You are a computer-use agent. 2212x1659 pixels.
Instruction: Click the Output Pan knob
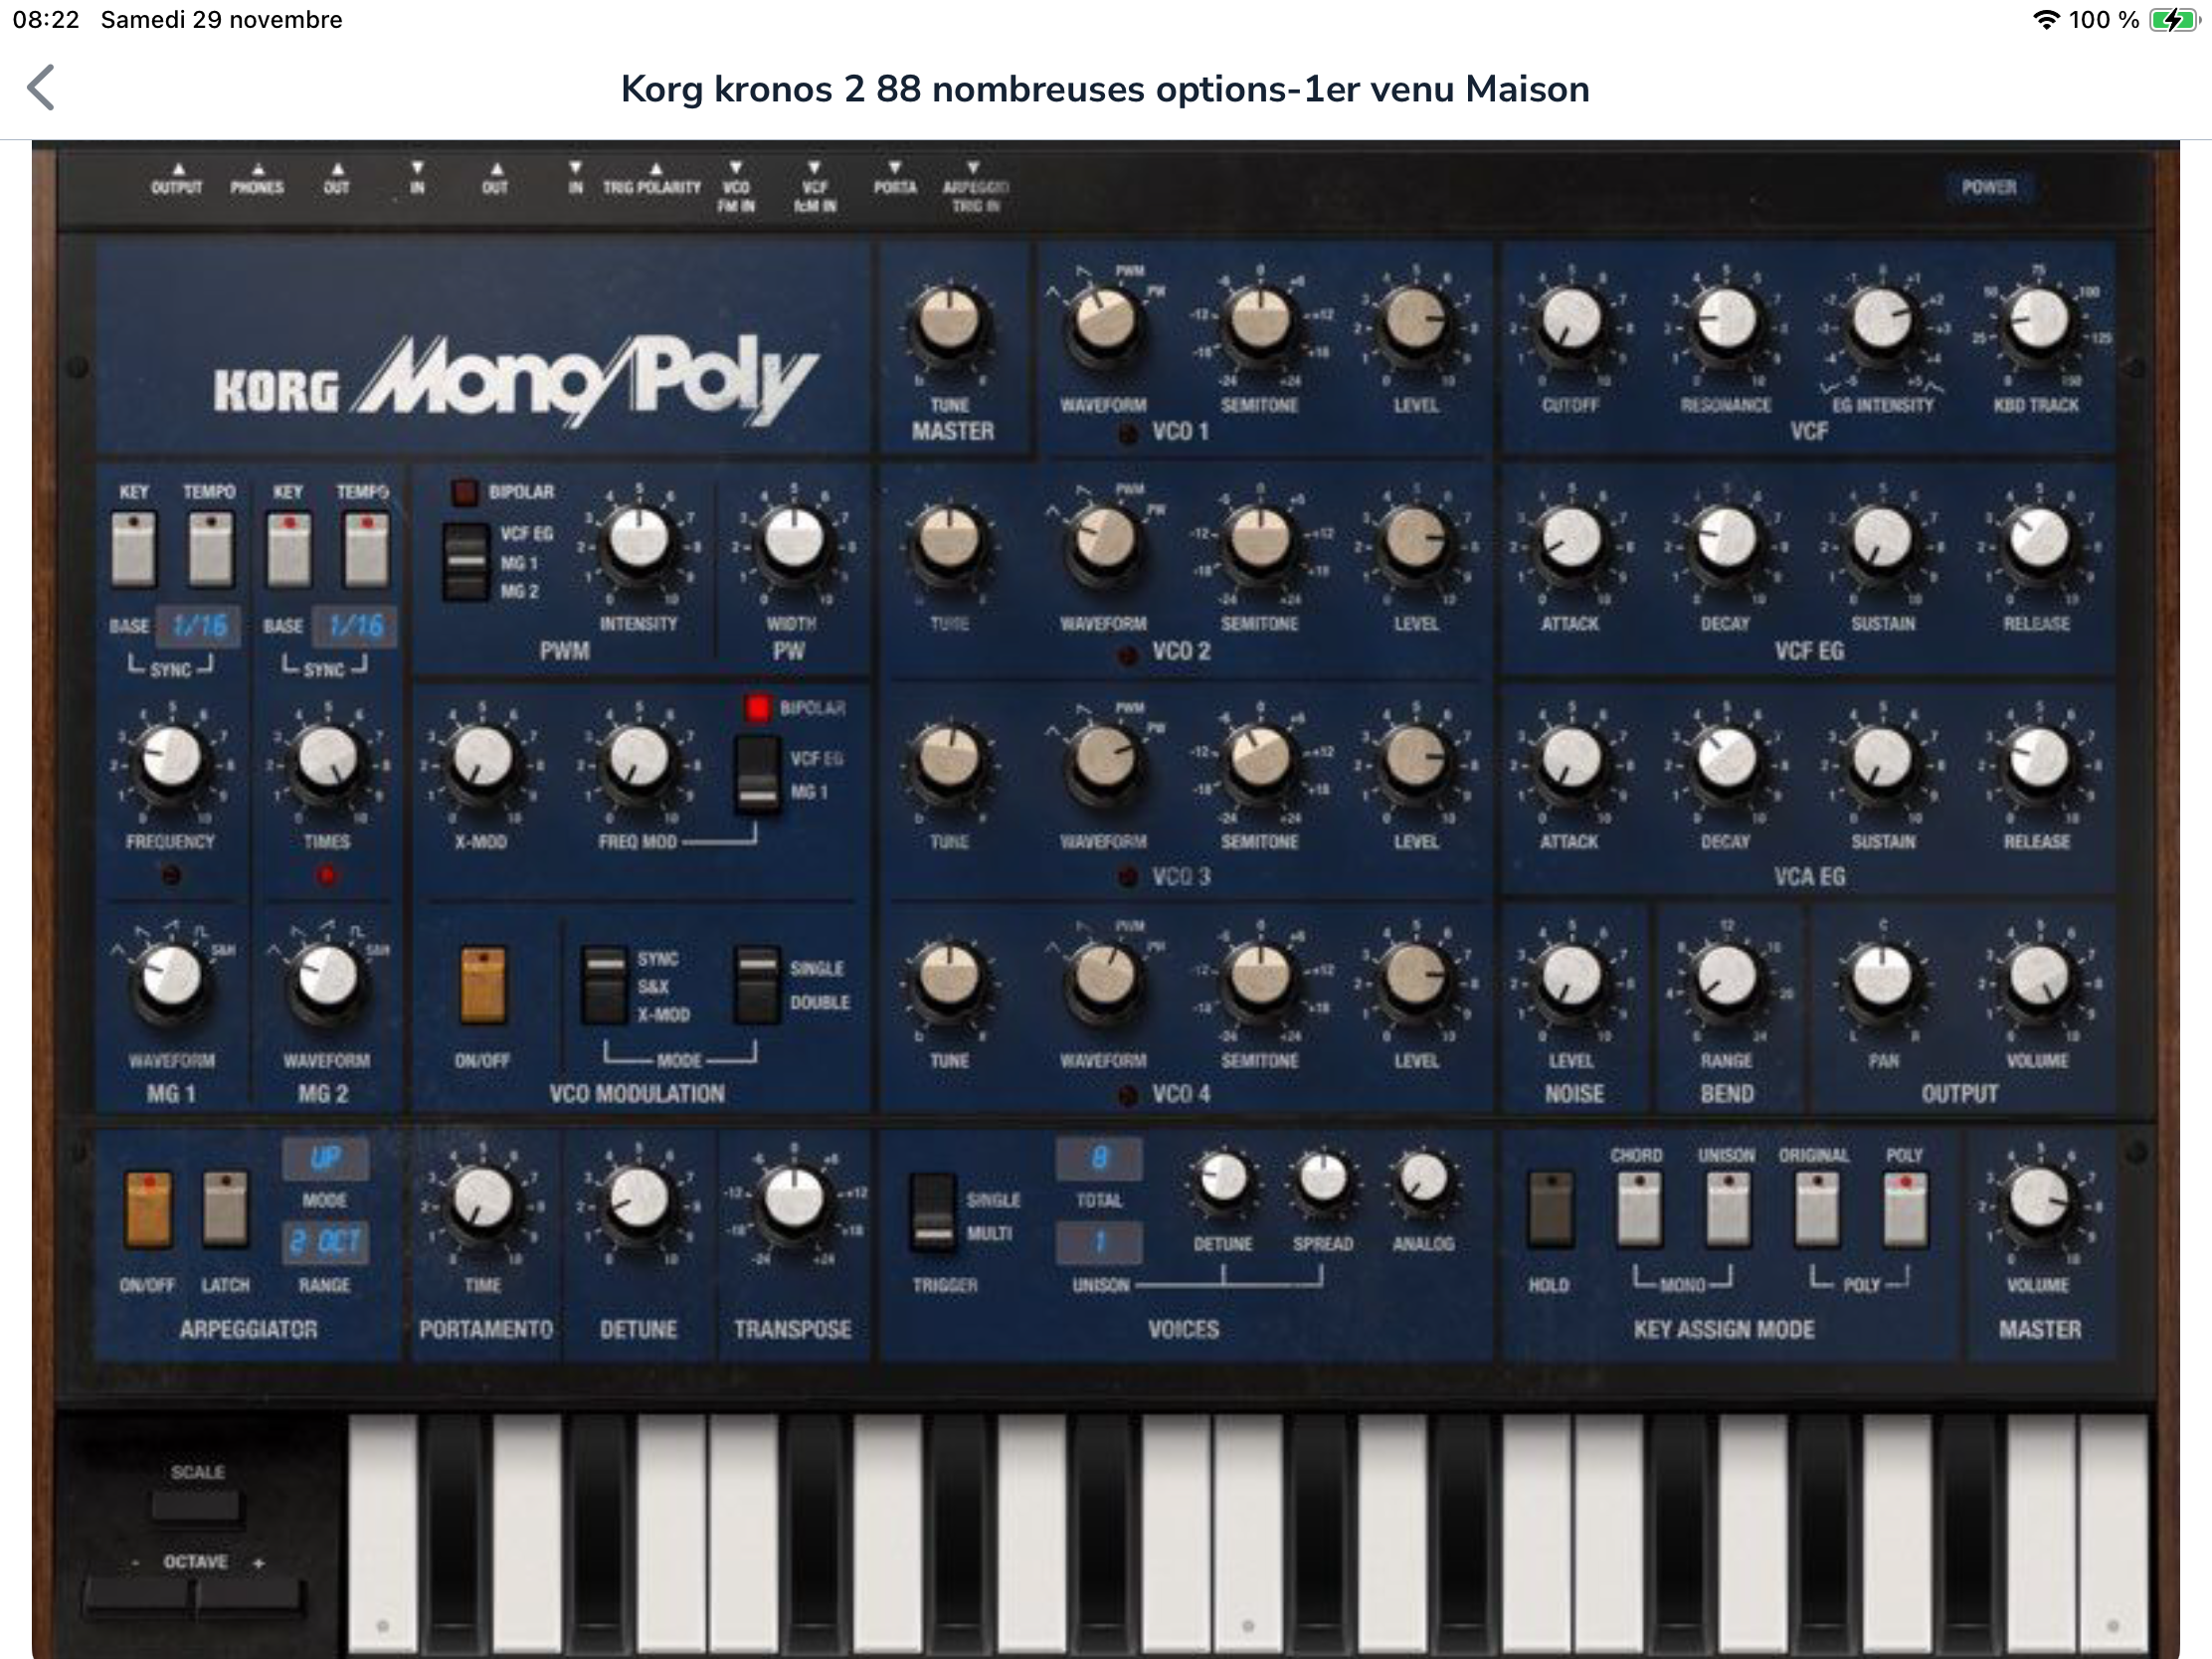1882,977
